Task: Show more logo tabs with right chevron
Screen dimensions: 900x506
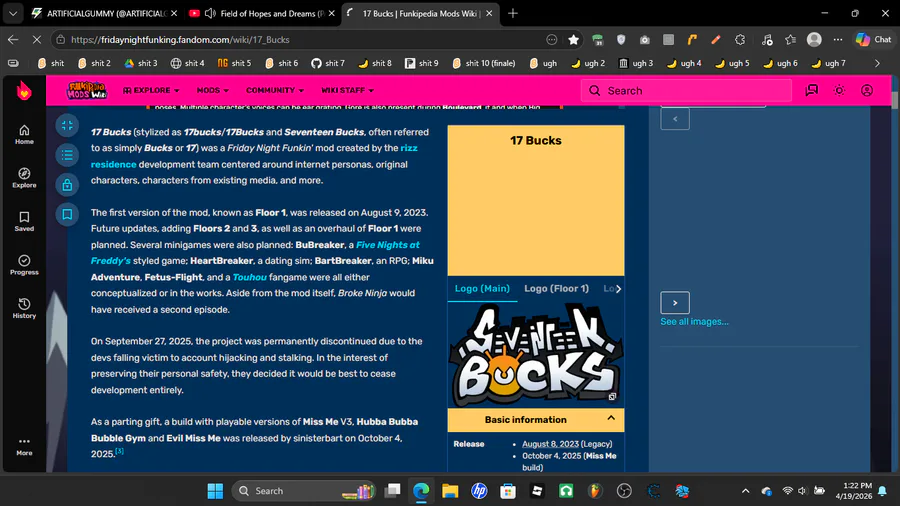Action: [618, 289]
